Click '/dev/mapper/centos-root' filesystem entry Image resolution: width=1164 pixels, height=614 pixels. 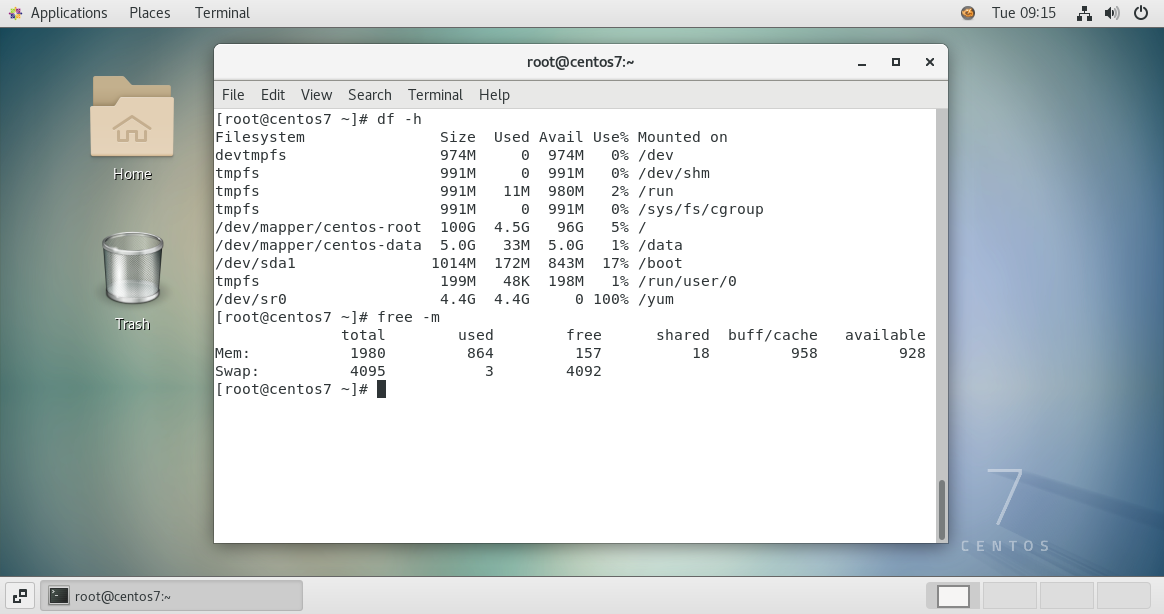point(318,227)
